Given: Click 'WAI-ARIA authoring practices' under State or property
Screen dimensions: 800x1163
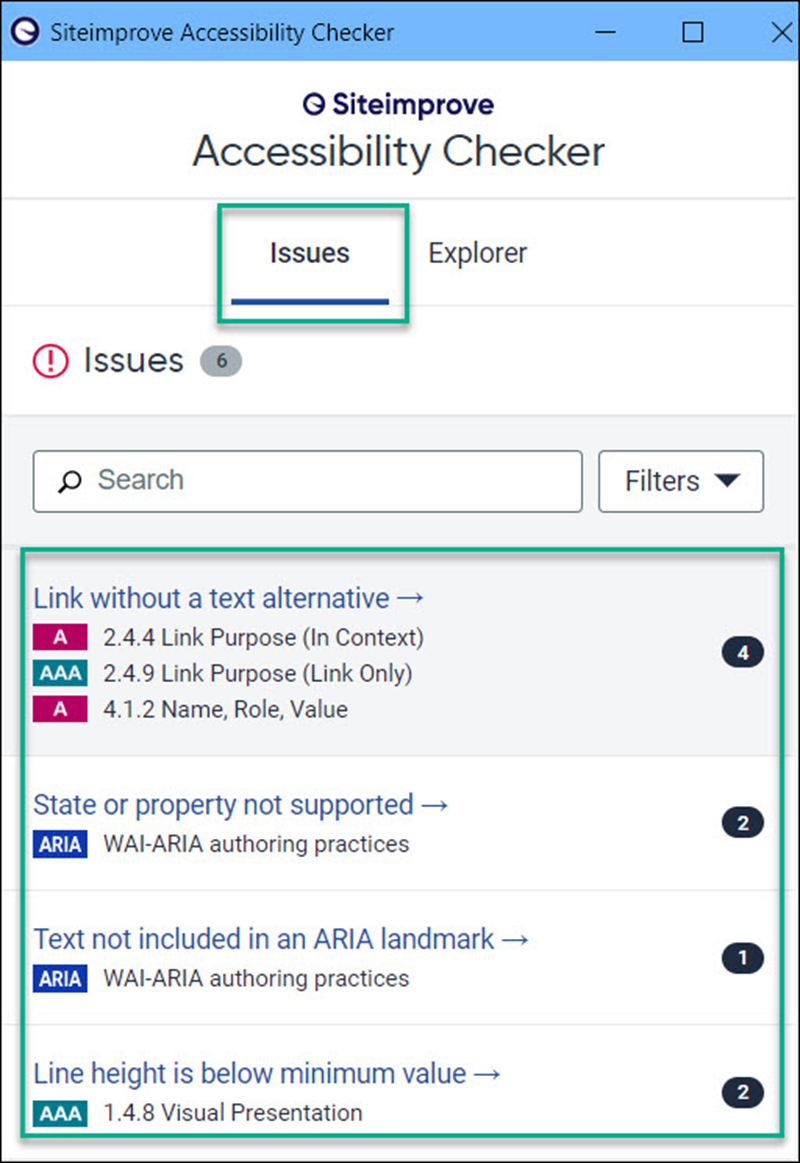Looking at the screenshot, I should coord(256,844).
